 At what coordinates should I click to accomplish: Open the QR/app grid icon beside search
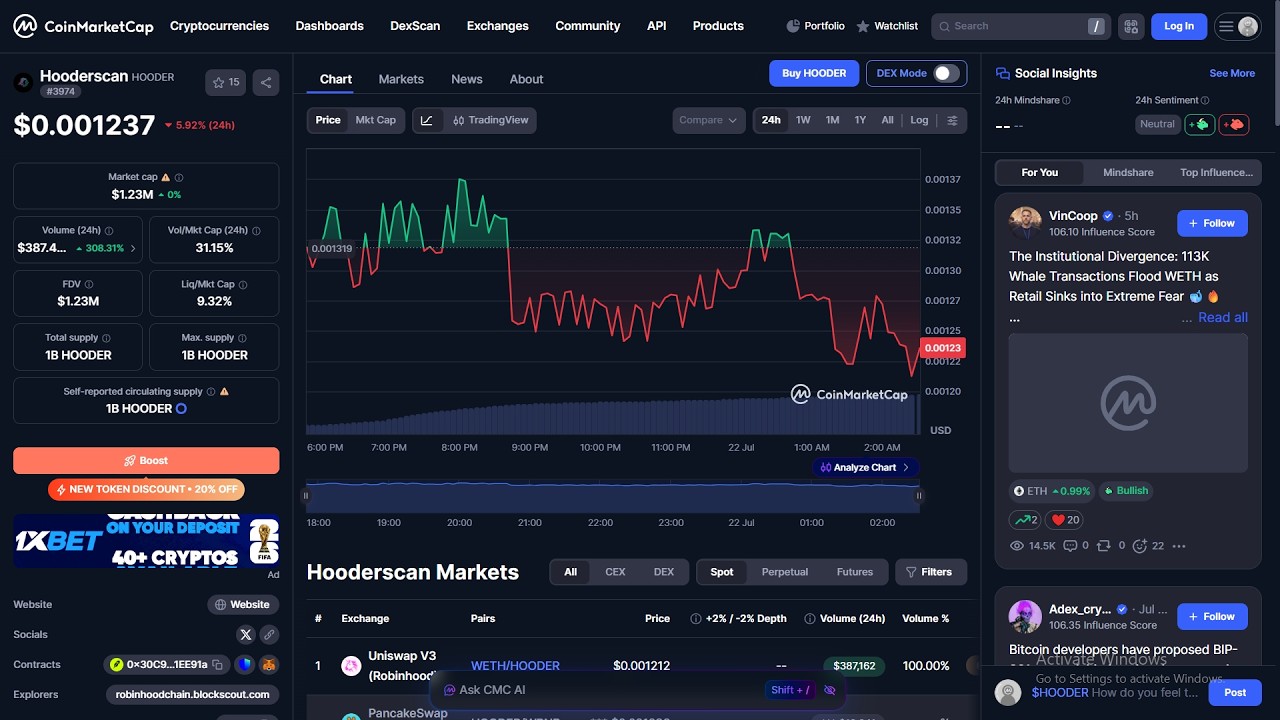[x=1131, y=26]
